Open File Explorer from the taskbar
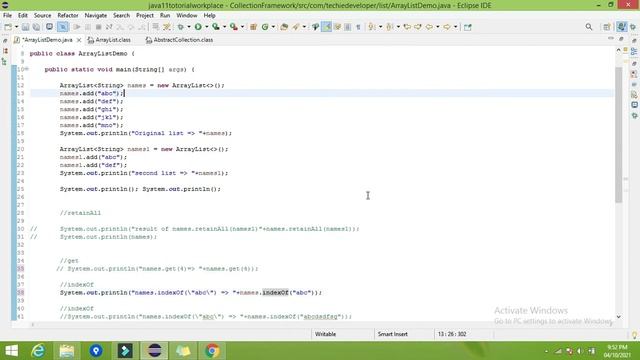This screenshot has width=640, height=360. tap(67, 351)
